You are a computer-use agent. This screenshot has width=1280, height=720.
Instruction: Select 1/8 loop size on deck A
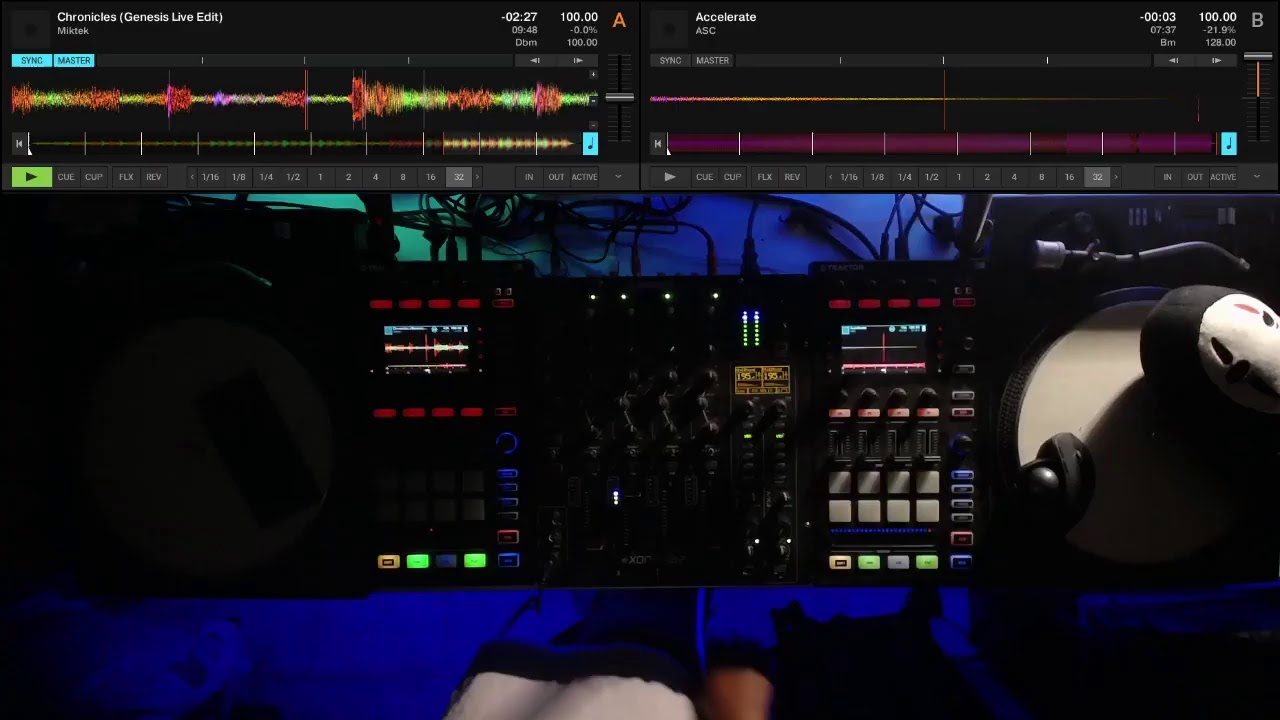(238, 177)
